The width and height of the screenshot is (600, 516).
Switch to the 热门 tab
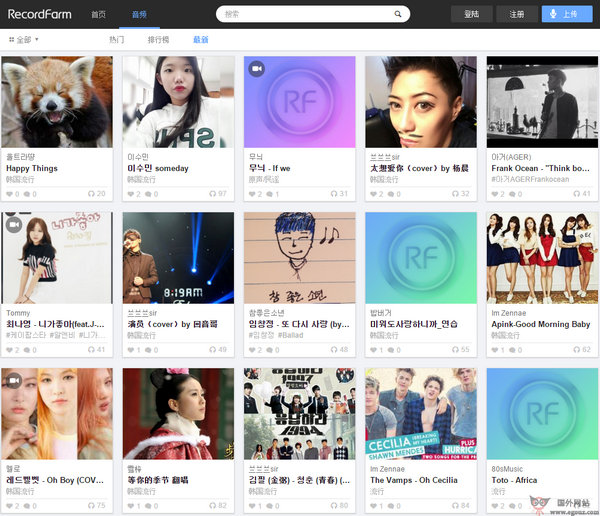(x=117, y=40)
